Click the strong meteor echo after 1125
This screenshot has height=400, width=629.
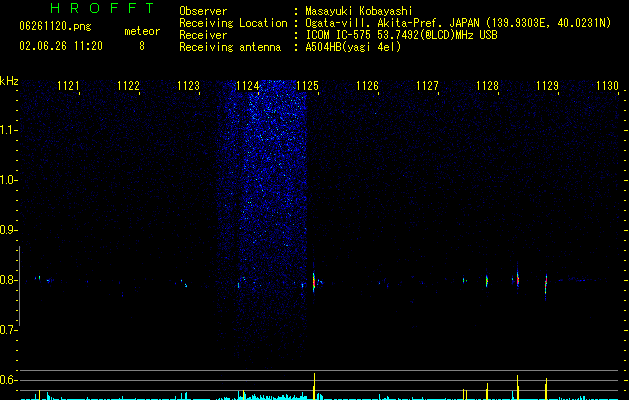point(314,282)
